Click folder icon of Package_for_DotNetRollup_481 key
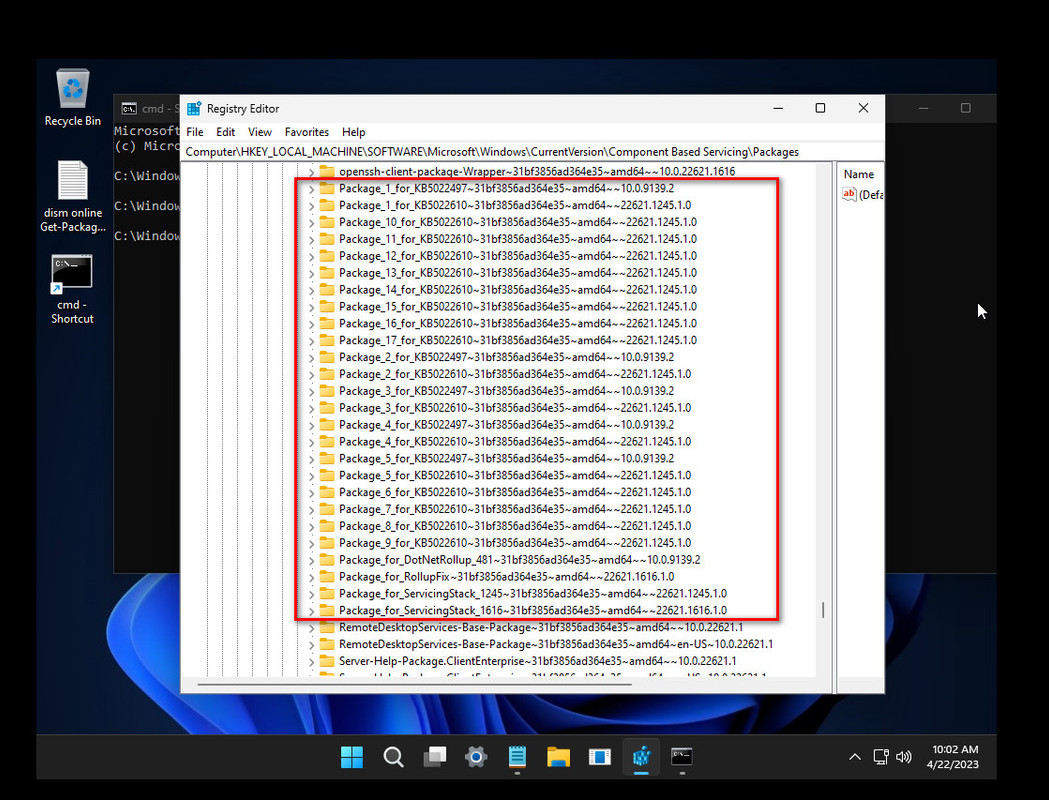 (326, 560)
